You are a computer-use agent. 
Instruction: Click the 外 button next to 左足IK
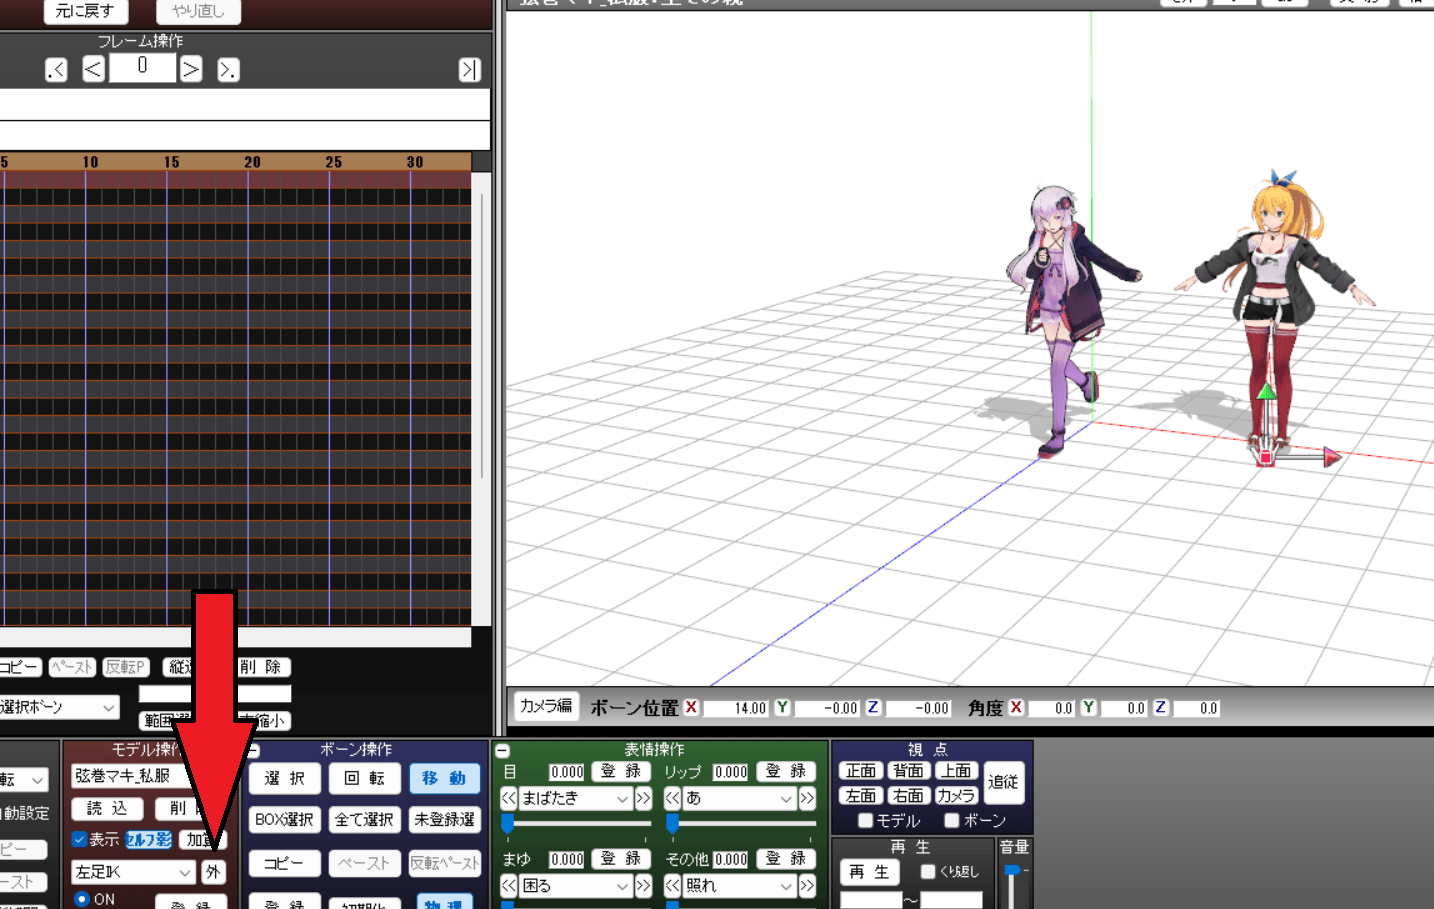[213, 872]
